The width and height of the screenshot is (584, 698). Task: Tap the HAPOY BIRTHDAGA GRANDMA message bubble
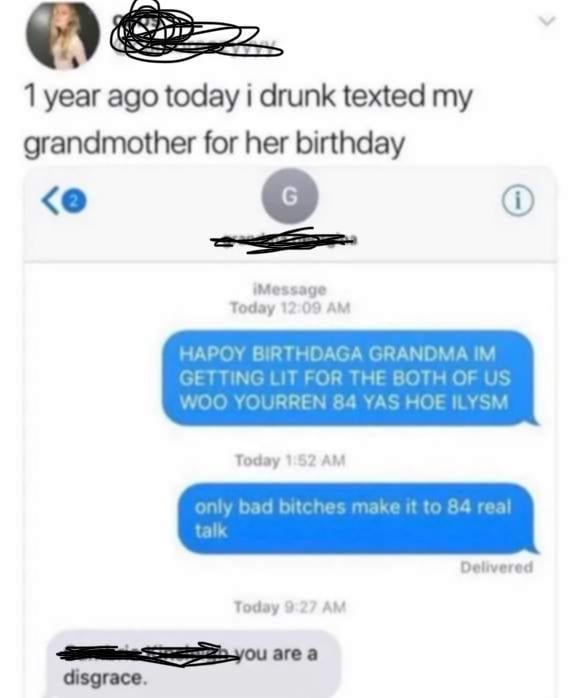pyautogui.click(x=349, y=377)
